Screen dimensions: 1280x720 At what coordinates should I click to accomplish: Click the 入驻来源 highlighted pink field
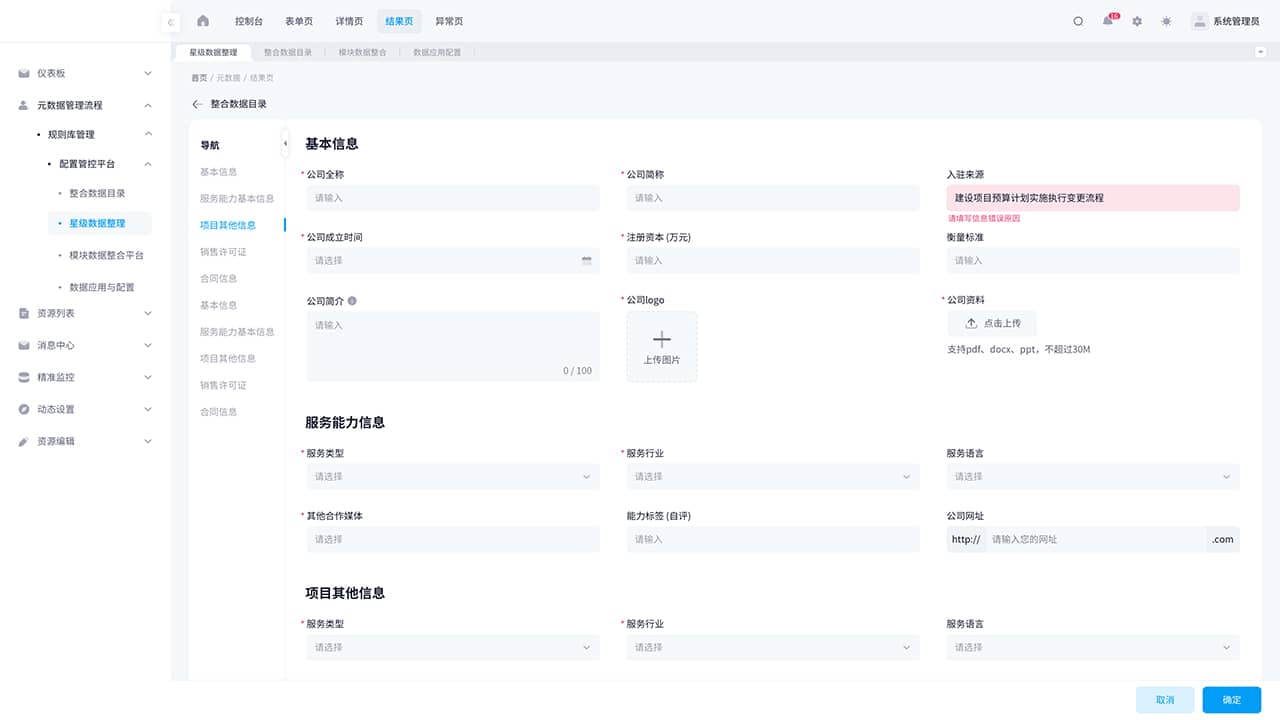(x=1093, y=197)
